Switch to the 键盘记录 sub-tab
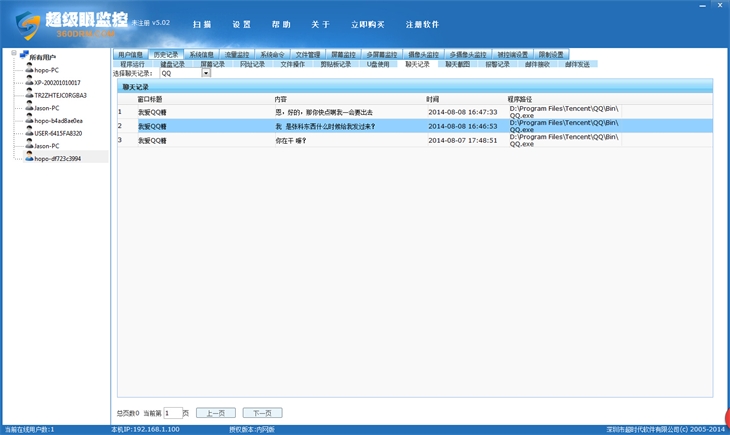Viewport: 730px width, 435px height. [x=172, y=64]
